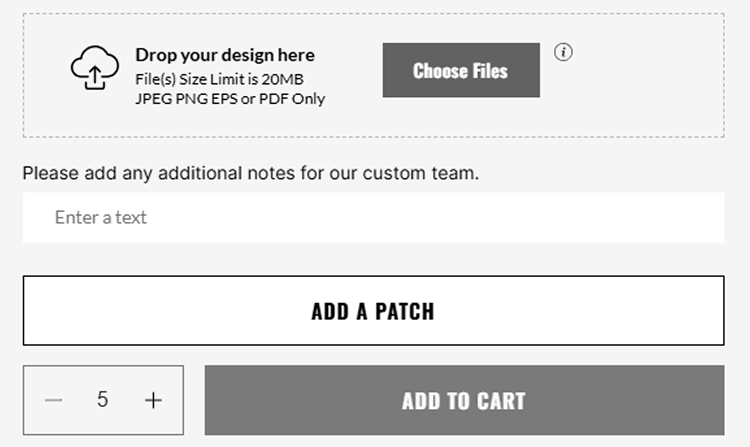Click the ADD A PATCH button
750x447 pixels.
[x=374, y=310]
